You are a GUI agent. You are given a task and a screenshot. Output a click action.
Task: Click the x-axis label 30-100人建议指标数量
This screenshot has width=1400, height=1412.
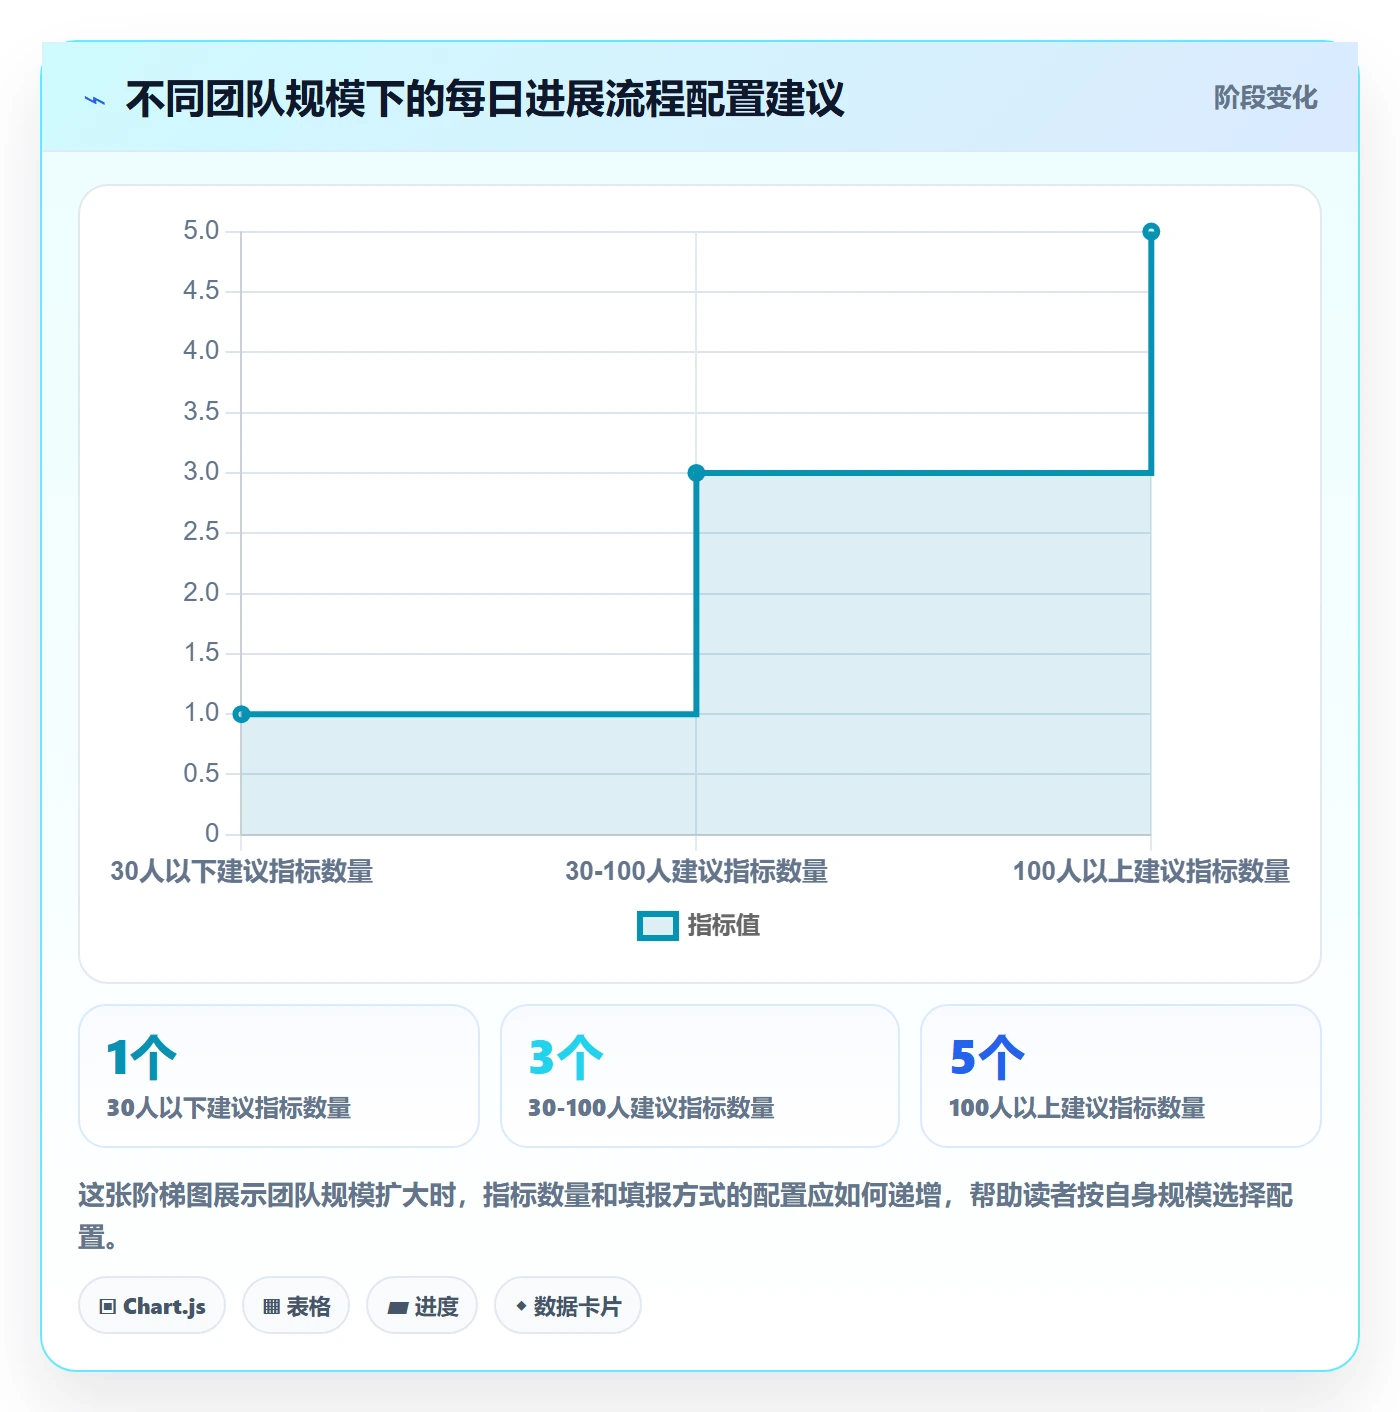(696, 872)
